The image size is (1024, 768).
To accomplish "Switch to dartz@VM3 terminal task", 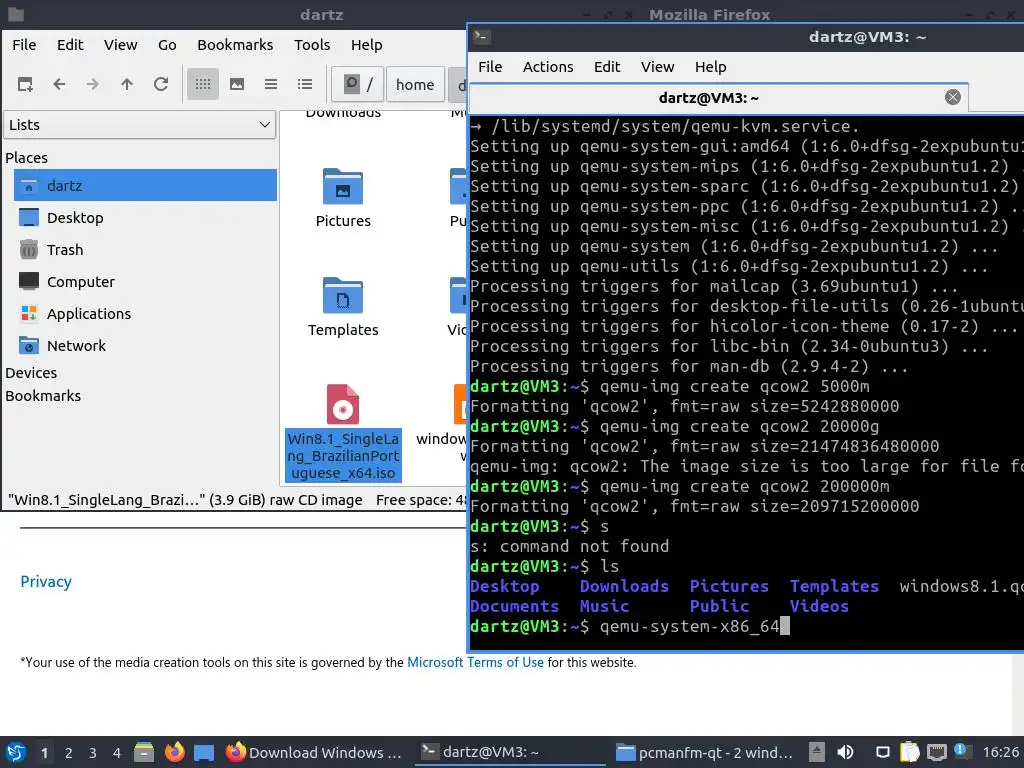I will (511, 752).
